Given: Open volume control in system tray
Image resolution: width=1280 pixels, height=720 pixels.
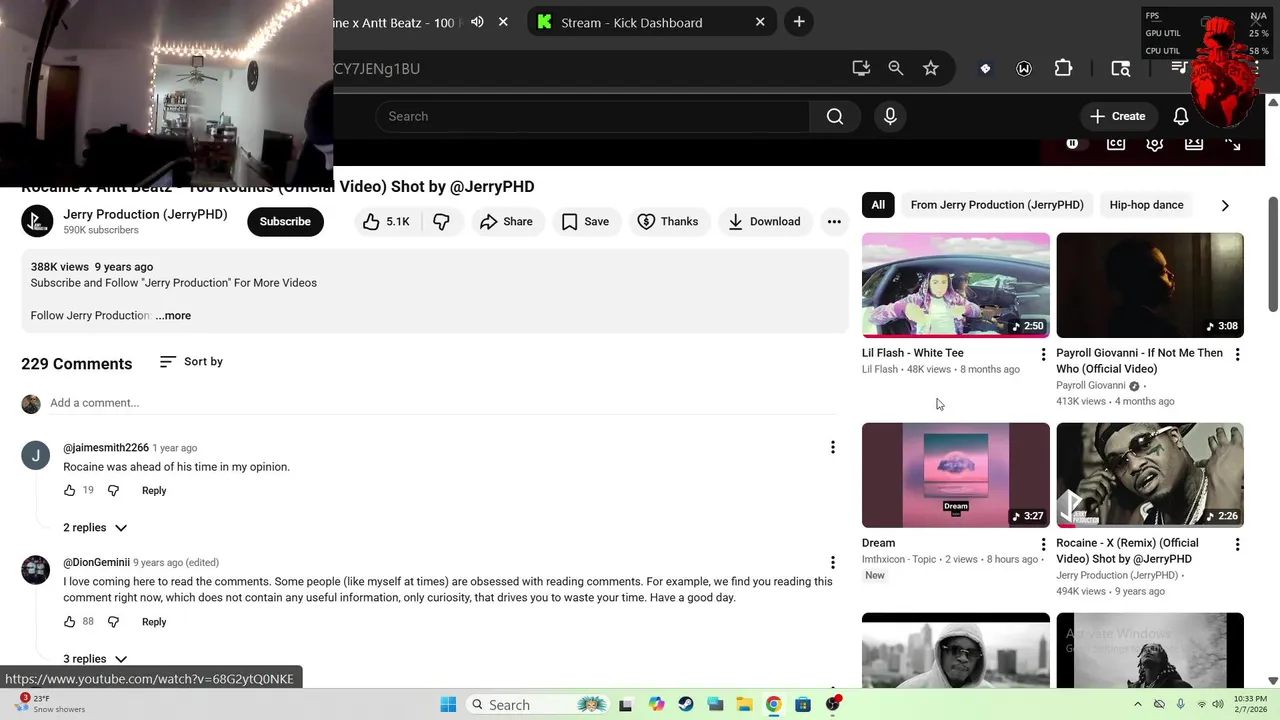Looking at the screenshot, I should coord(1218,705).
